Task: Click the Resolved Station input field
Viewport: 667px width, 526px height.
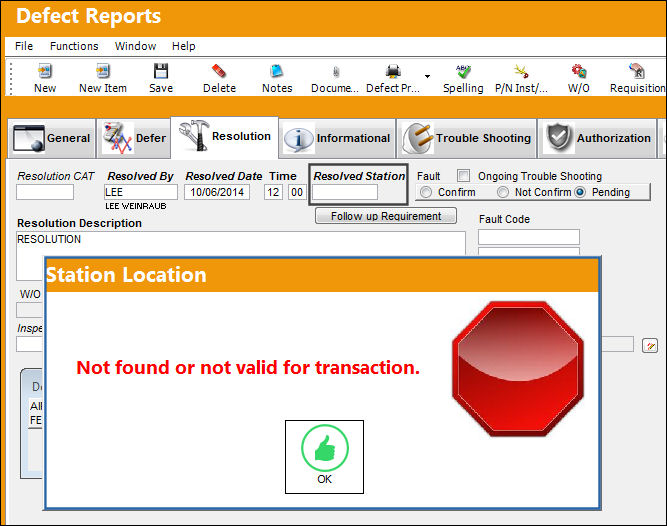Action: (x=345, y=192)
